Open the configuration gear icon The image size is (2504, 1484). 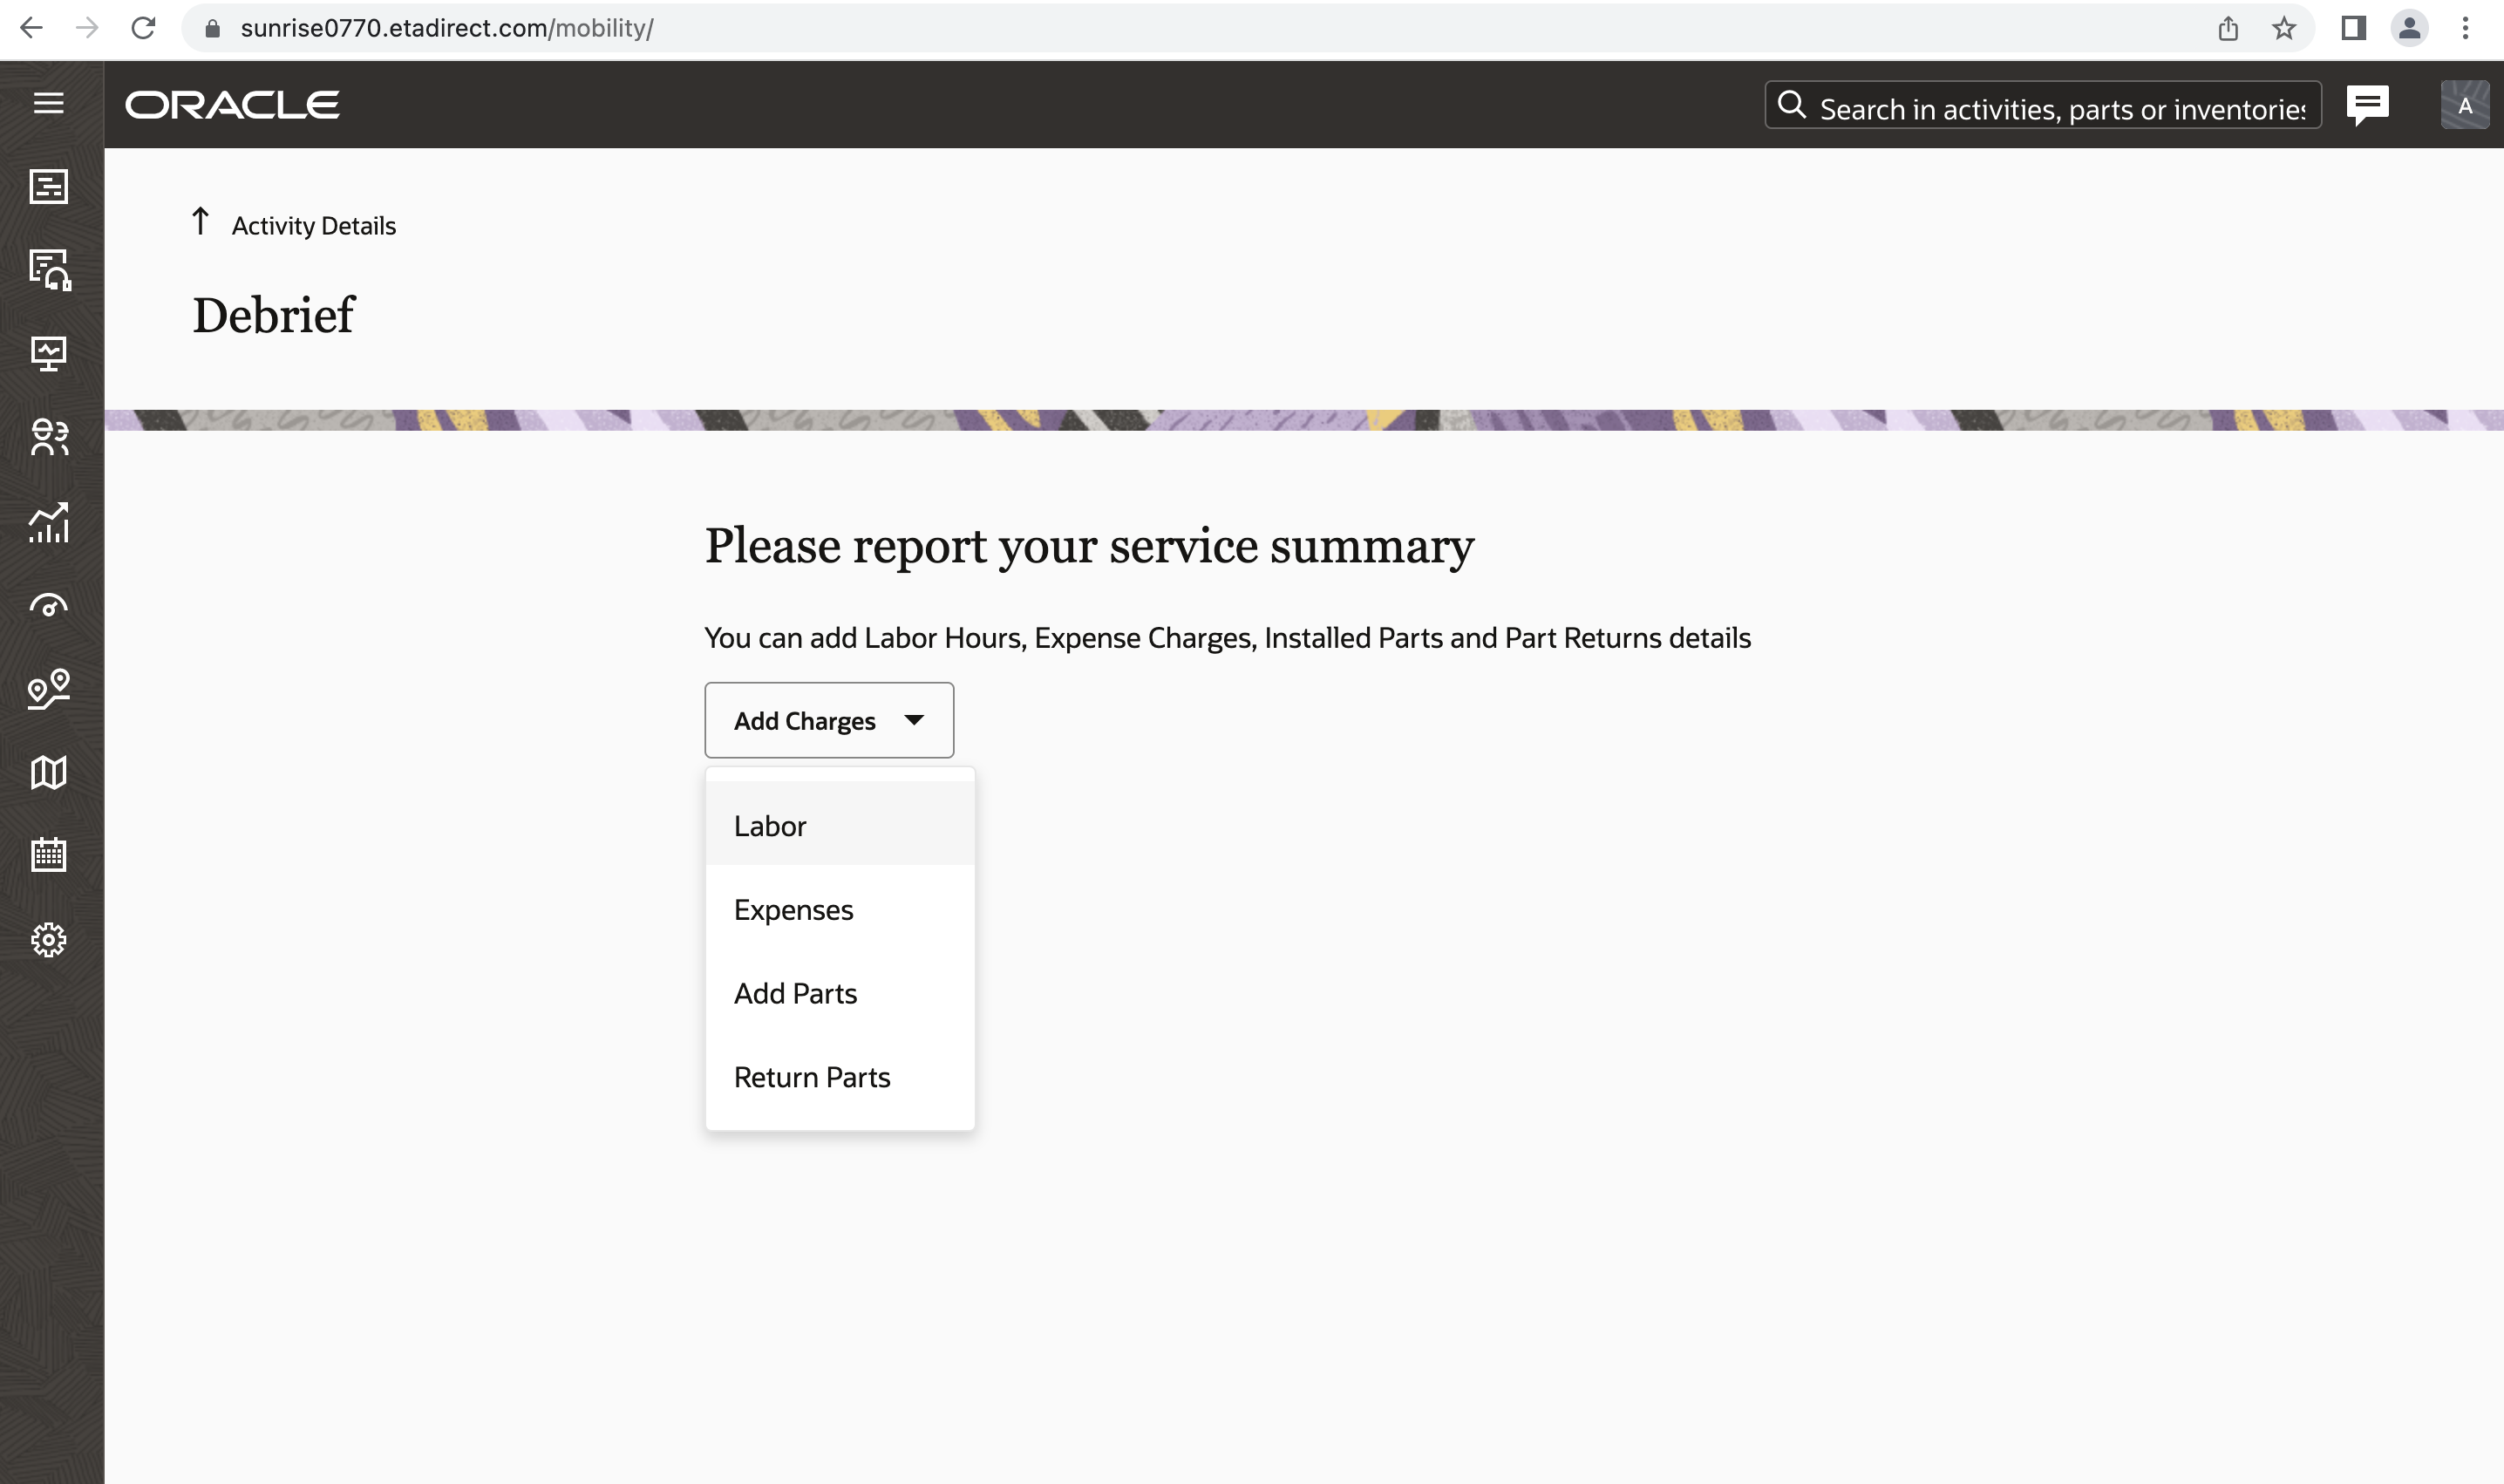48,939
